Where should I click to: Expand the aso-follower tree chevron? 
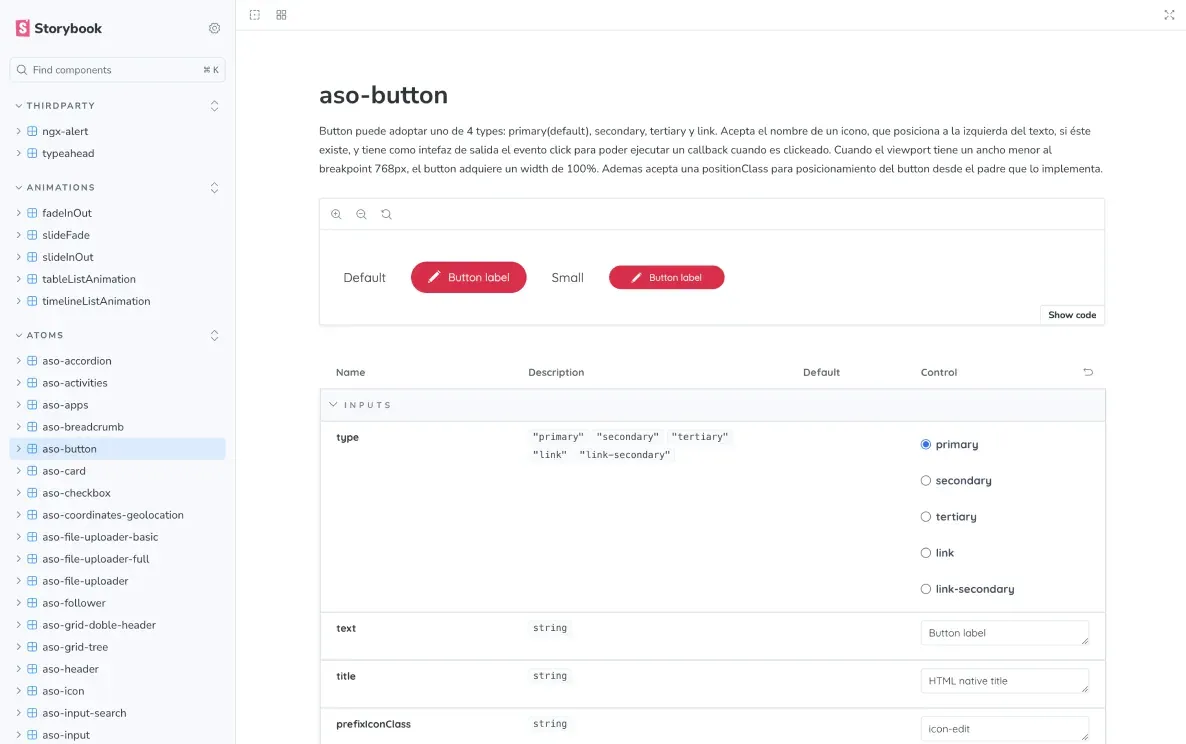(18, 603)
